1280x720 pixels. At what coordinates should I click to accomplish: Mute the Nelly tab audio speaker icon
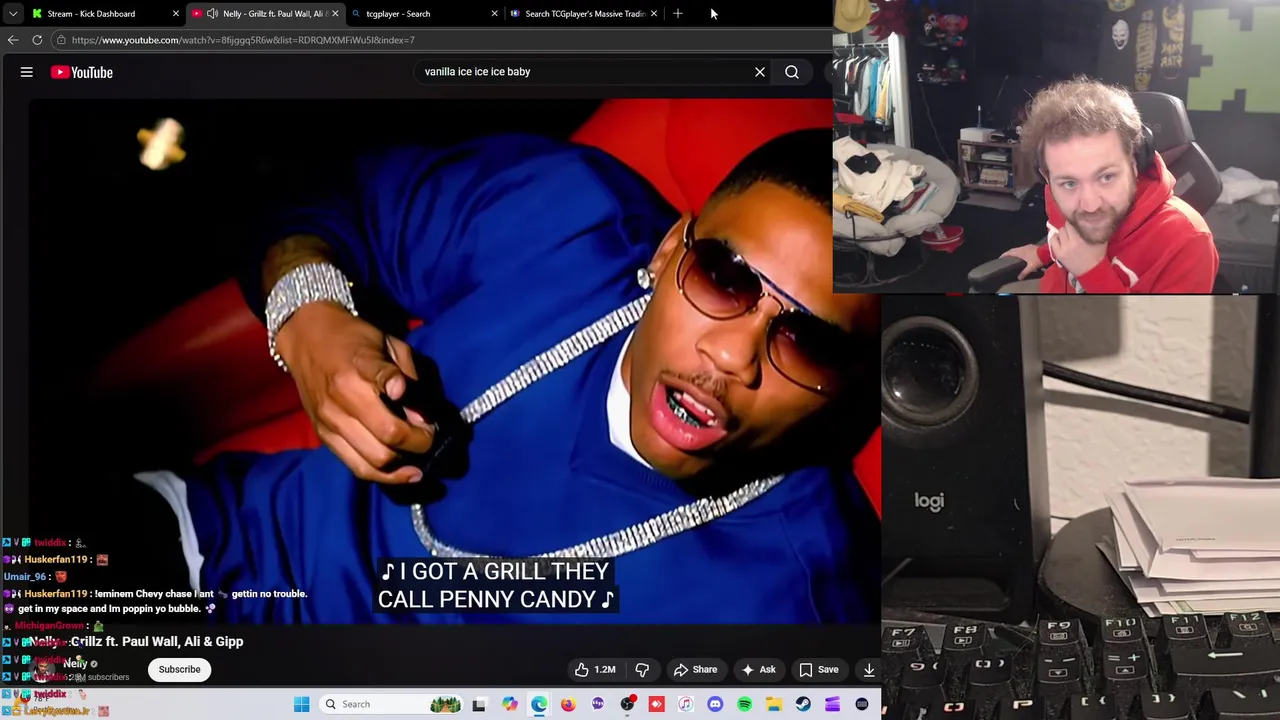pyautogui.click(x=212, y=14)
